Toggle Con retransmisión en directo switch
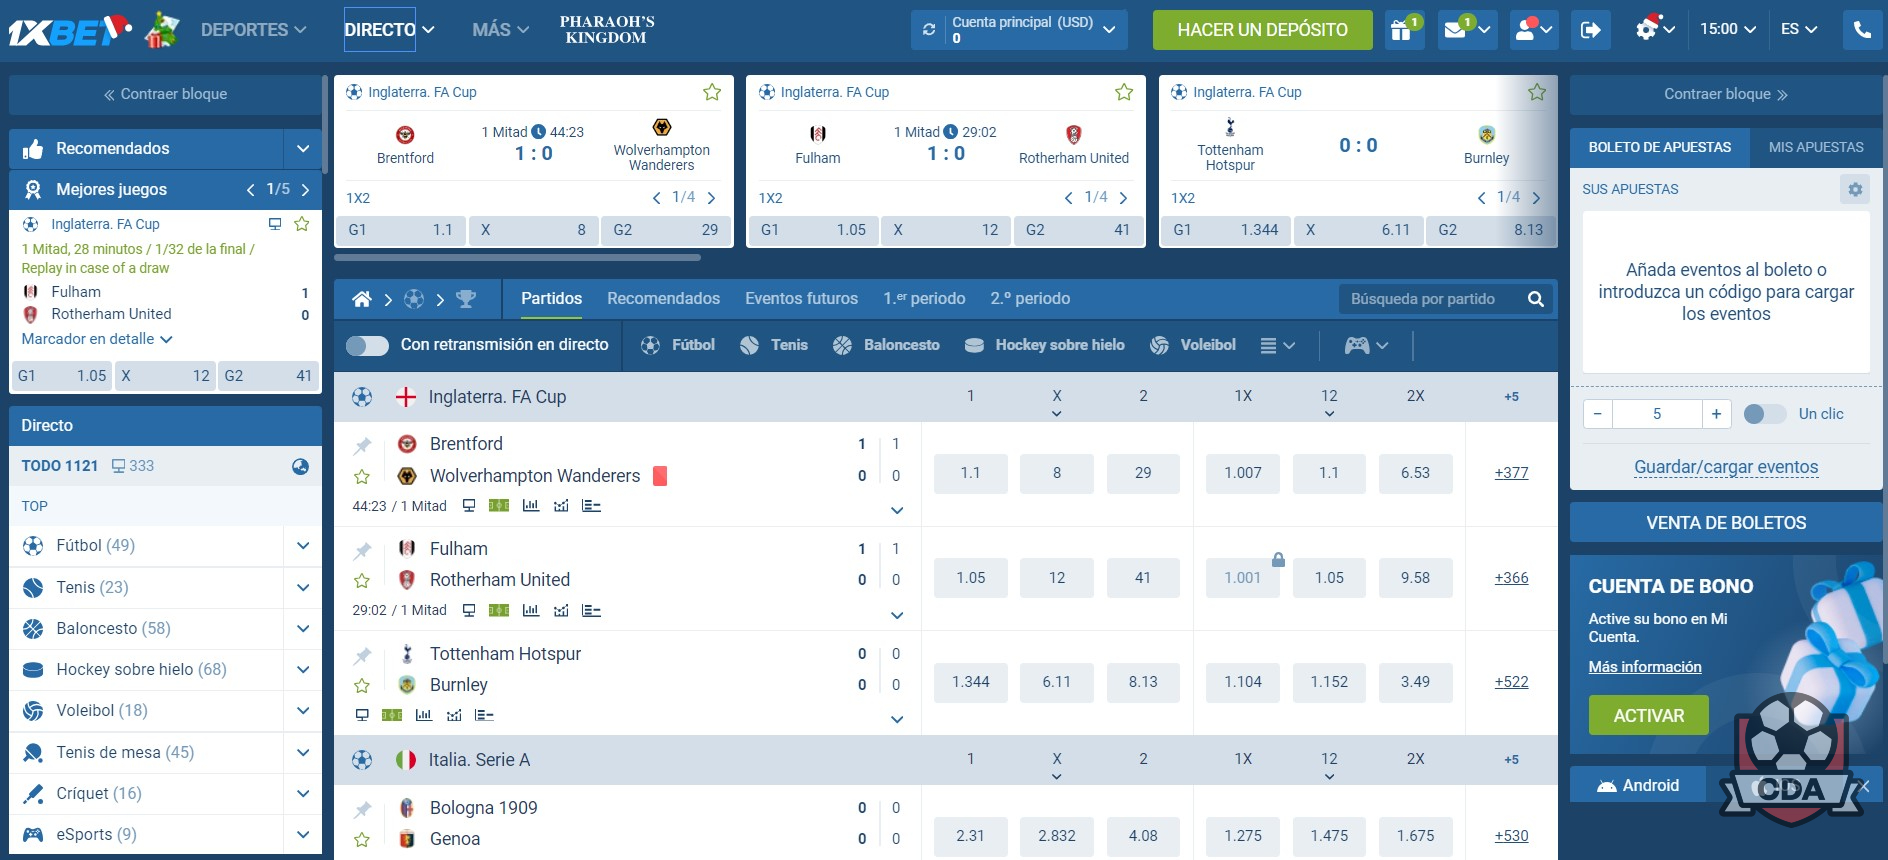Screen dimensions: 1888x860 pos(367,345)
